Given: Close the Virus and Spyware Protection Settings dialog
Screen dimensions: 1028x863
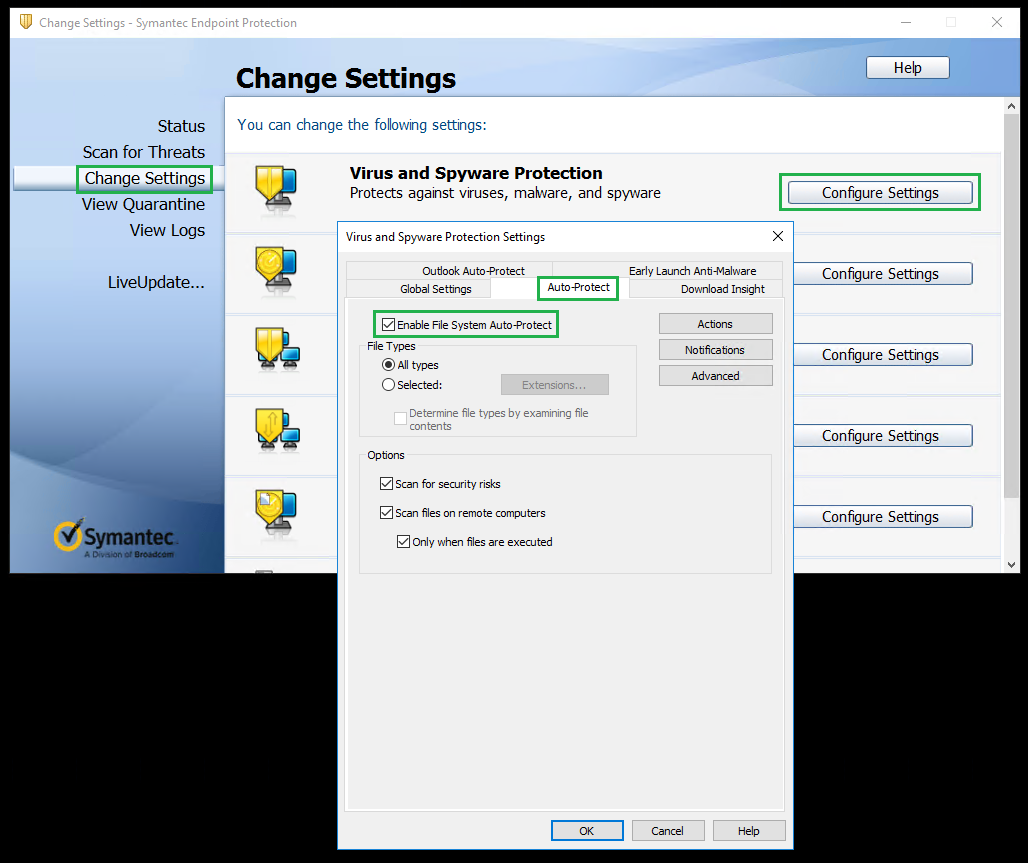Looking at the screenshot, I should [x=778, y=237].
